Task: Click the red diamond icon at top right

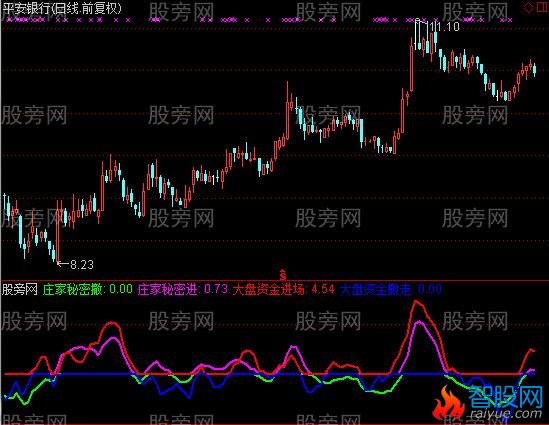Action: click(x=528, y=8)
